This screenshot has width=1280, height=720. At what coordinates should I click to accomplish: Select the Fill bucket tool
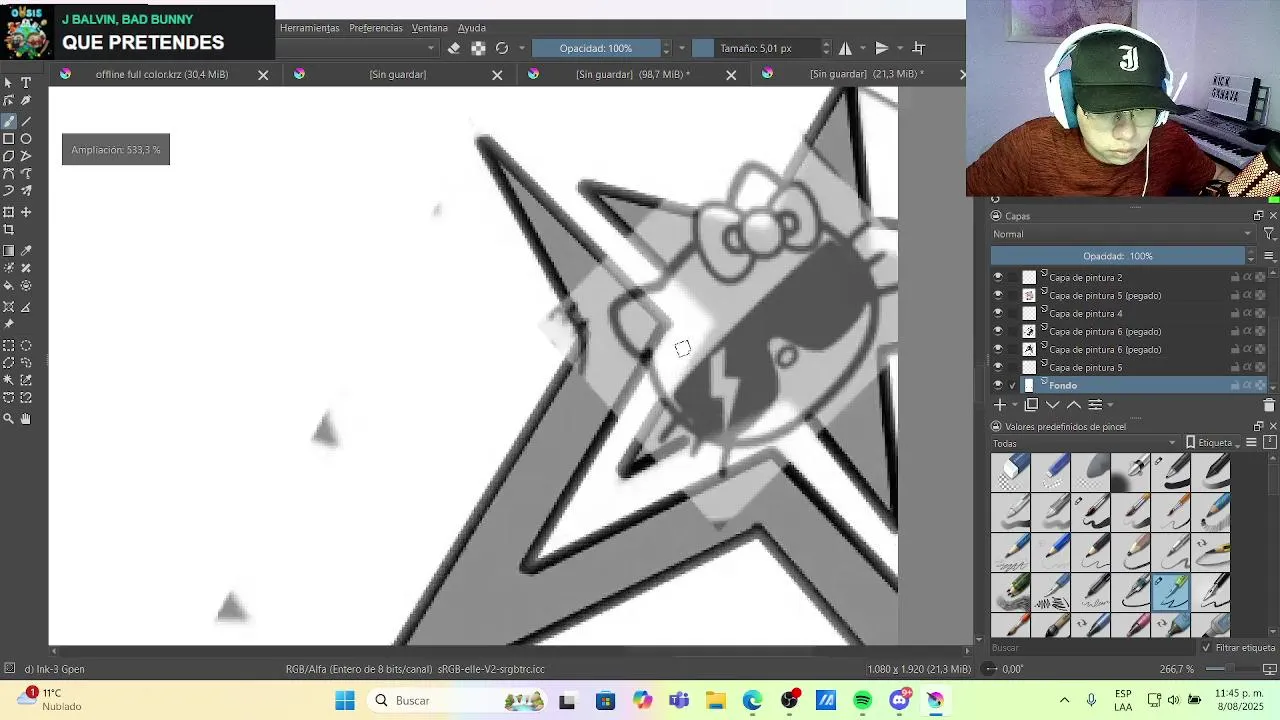tap(9, 286)
